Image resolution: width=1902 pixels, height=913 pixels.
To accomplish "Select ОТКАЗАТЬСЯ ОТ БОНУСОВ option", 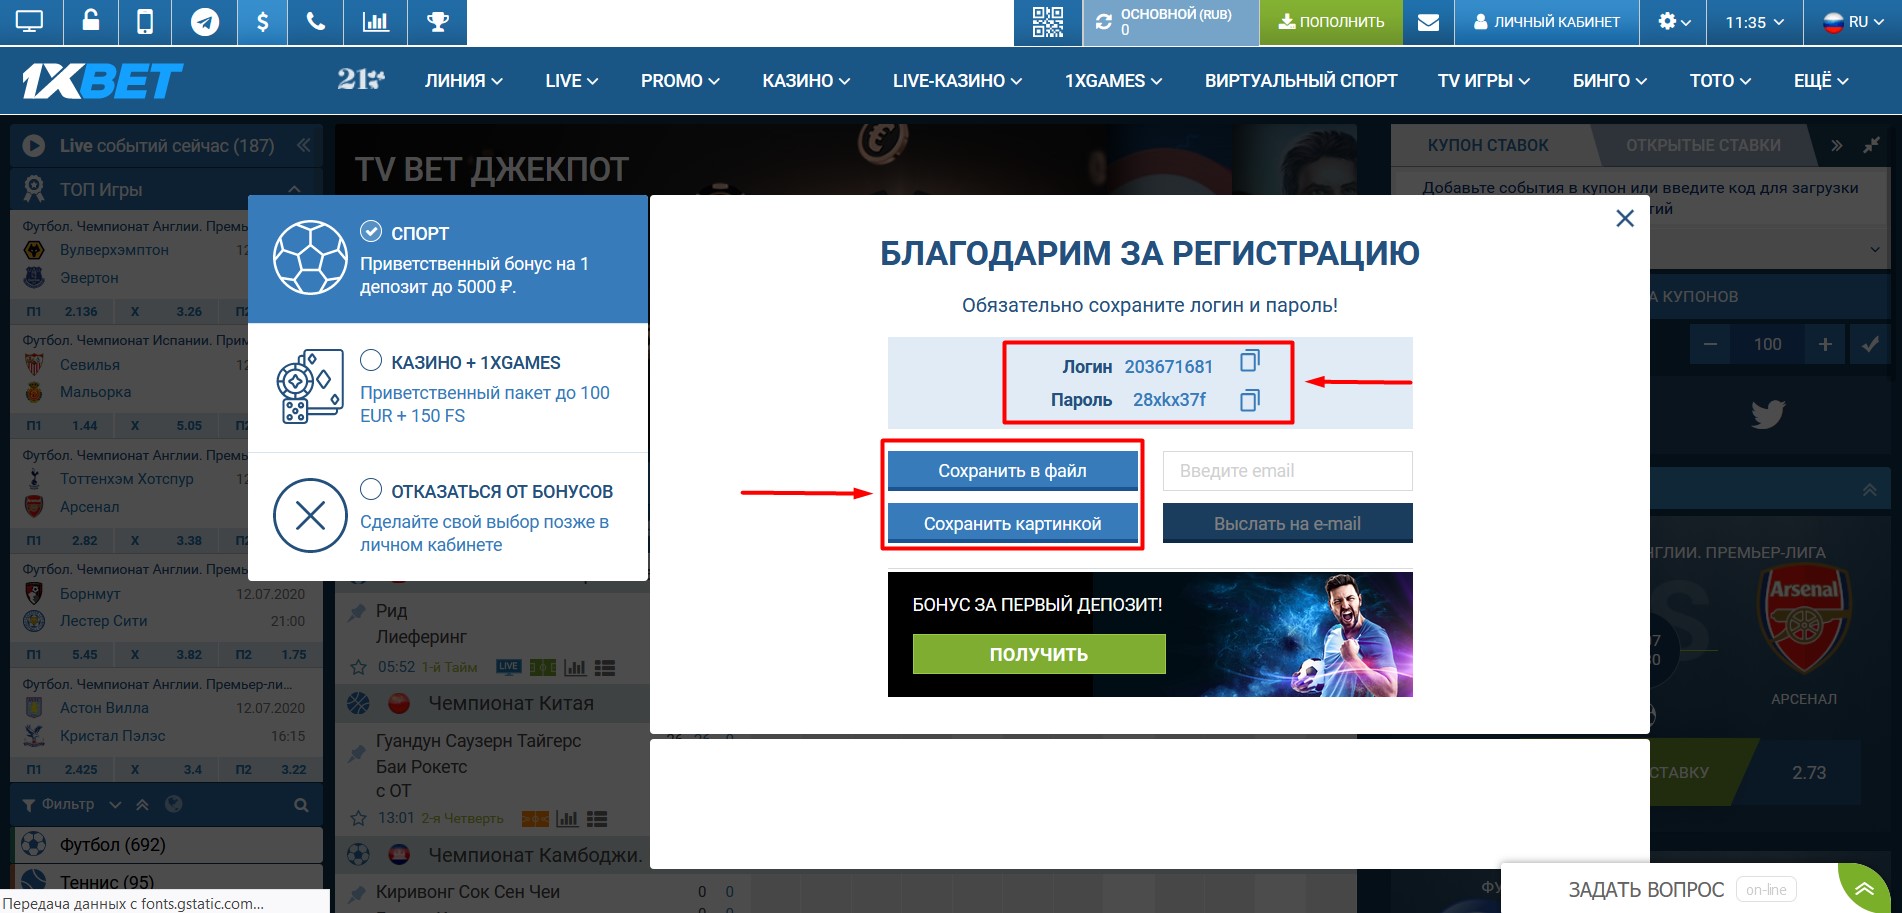I will click(x=448, y=517).
